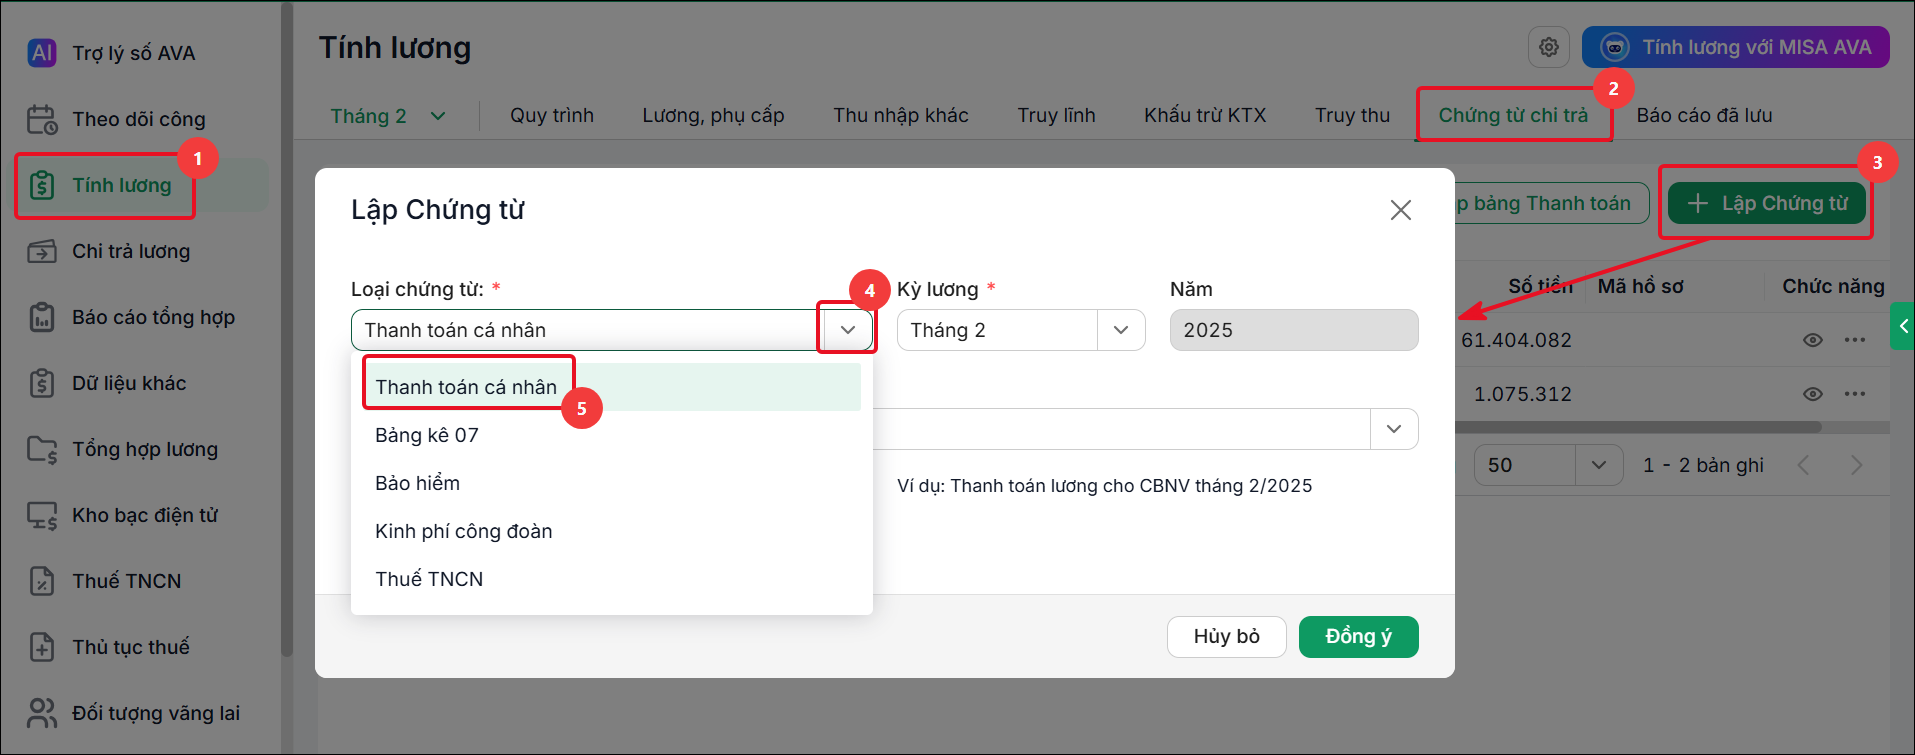Click the Thuế TNCN document icon
Viewport: 1915px width, 755px height.
click(x=42, y=581)
